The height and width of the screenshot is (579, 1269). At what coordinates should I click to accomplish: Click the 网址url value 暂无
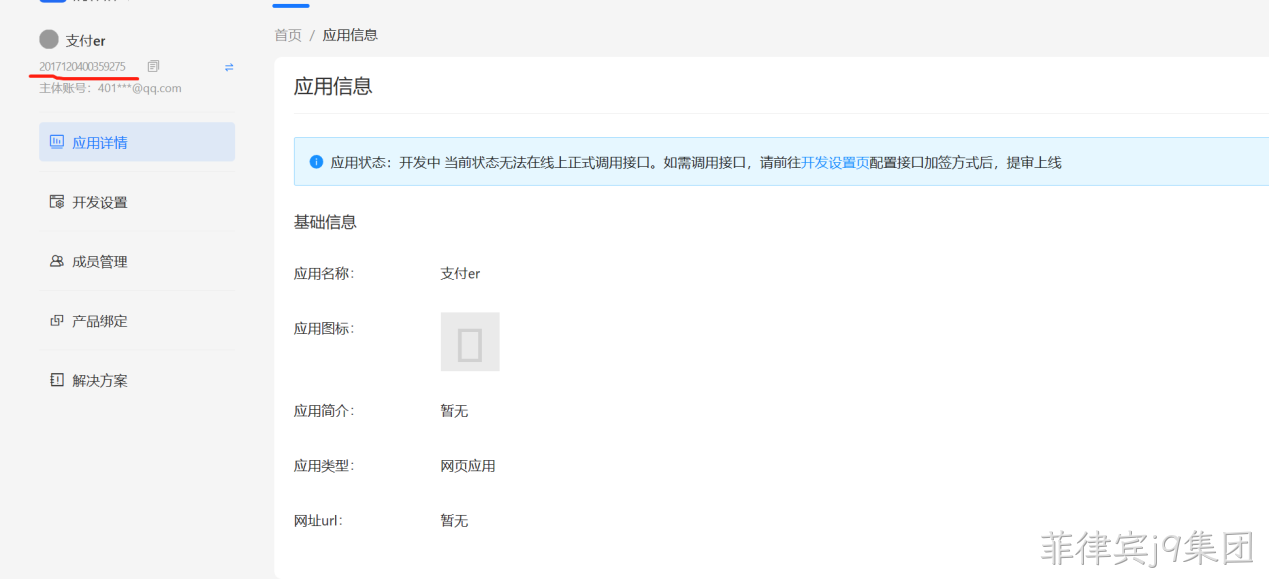(x=454, y=521)
